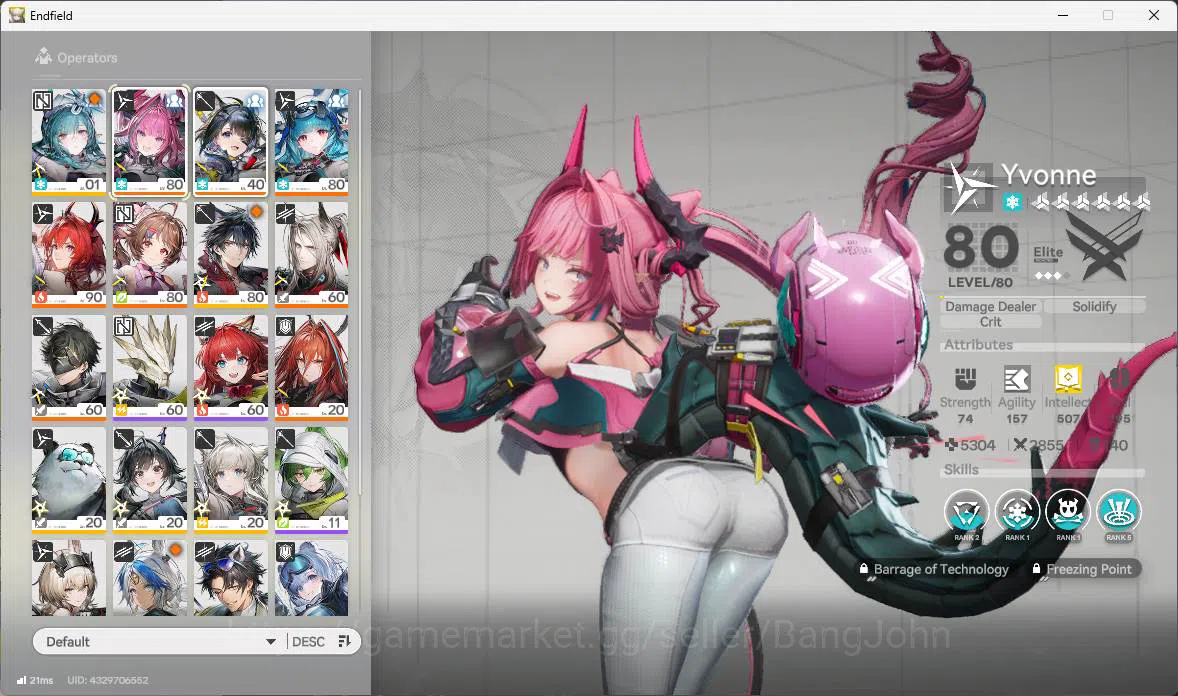Click the Operators header icon
This screenshot has width=1178, height=696.
tap(44, 56)
